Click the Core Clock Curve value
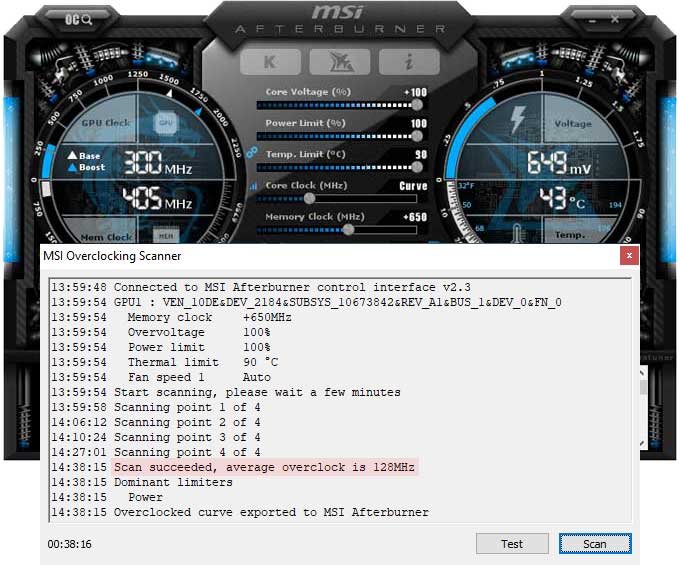 pyautogui.click(x=413, y=186)
